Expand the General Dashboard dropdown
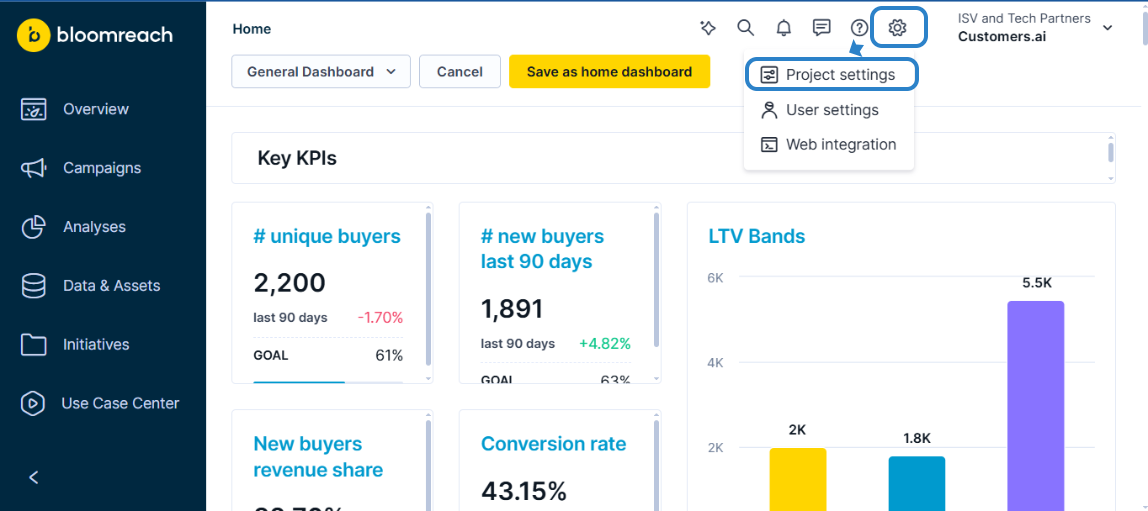The width and height of the screenshot is (1148, 511). (x=321, y=72)
